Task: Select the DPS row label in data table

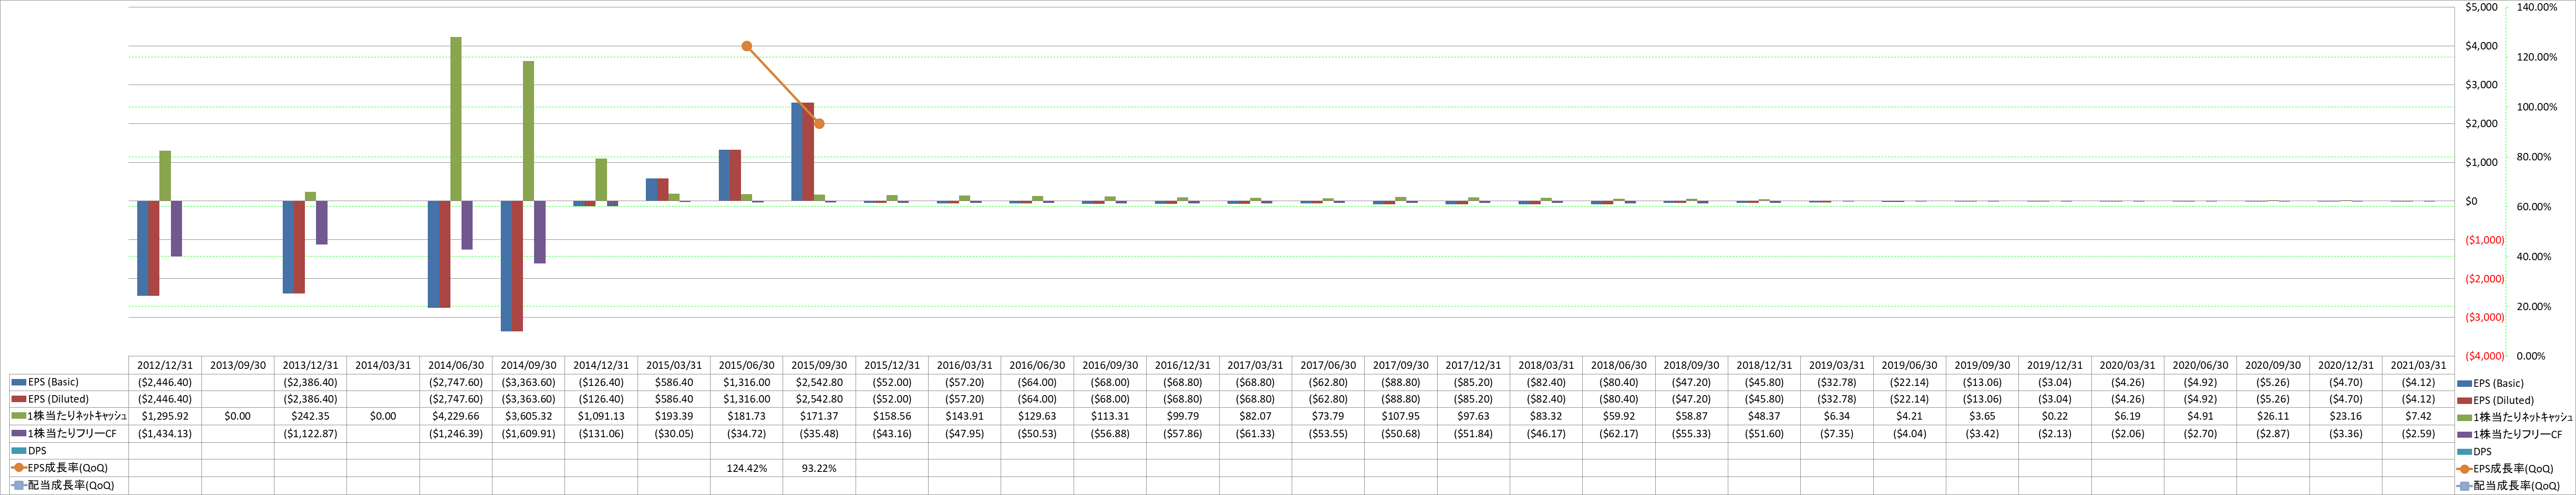Action: pos(37,451)
